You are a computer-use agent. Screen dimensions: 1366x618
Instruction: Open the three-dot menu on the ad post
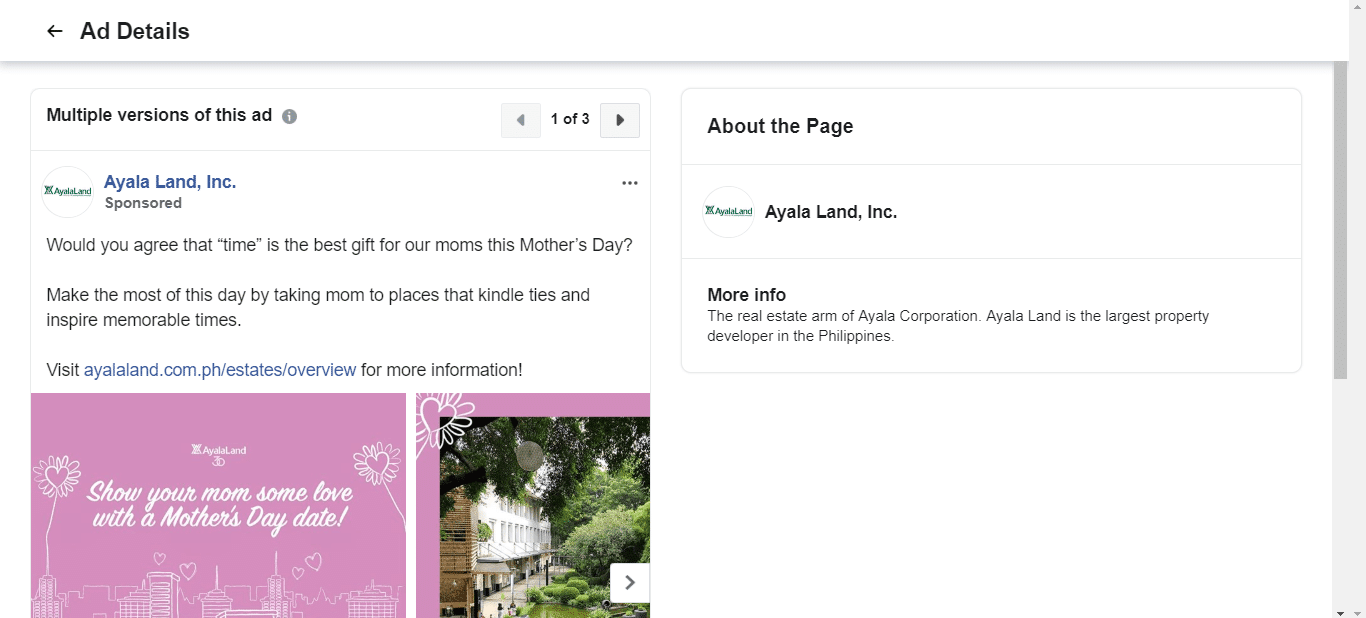tap(630, 183)
